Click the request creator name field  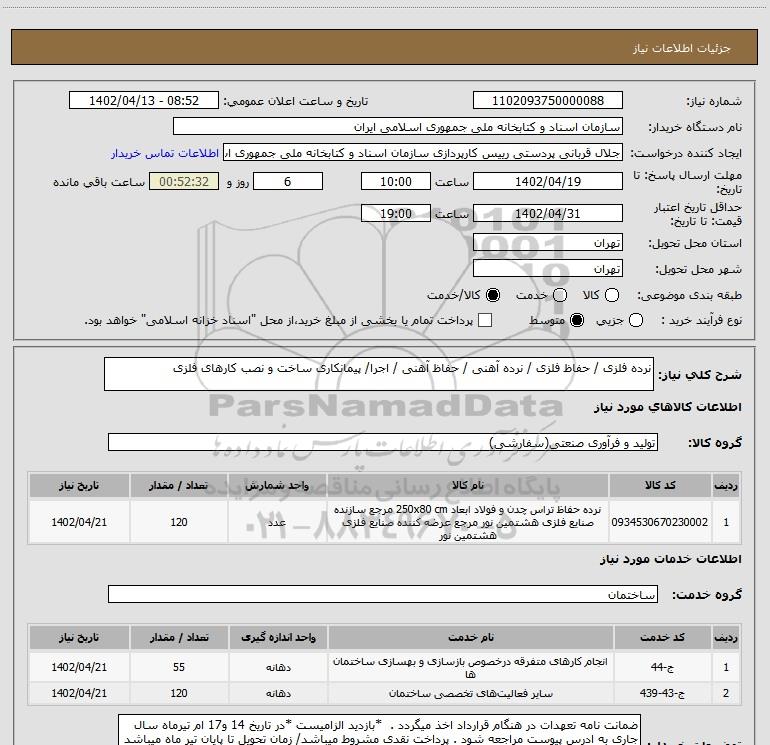coord(423,152)
